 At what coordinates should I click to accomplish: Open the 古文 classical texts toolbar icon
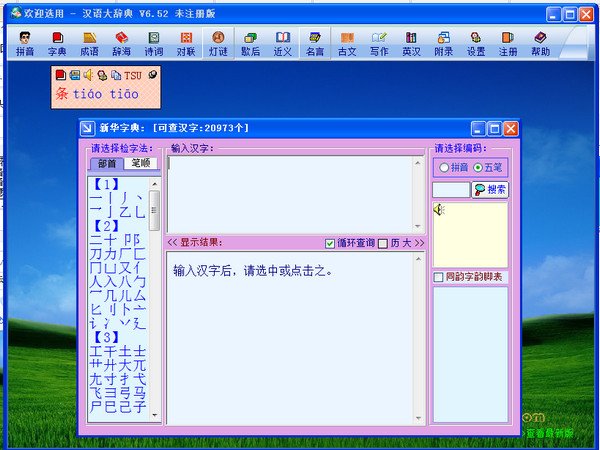[347, 44]
